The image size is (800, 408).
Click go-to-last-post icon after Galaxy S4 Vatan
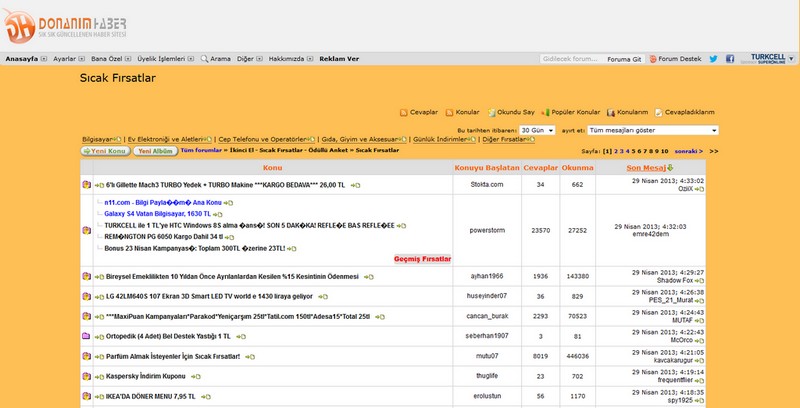(217, 215)
